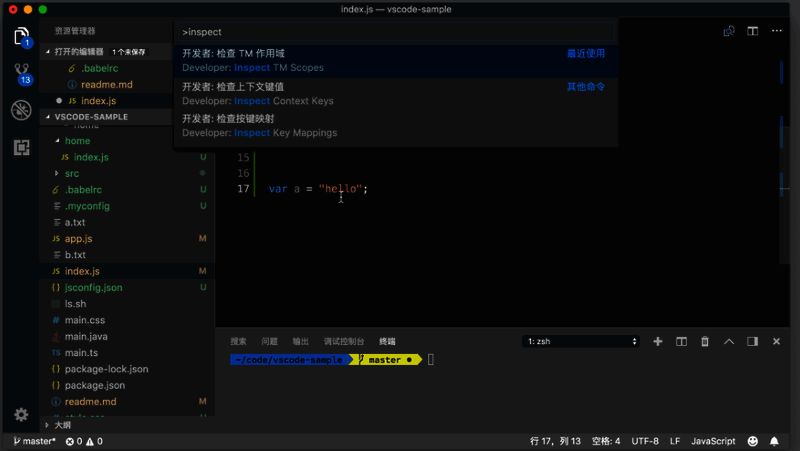Click the open changes icon in editor toolbar
This screenshot has width=800, height=451.
(x=729, y=31)
